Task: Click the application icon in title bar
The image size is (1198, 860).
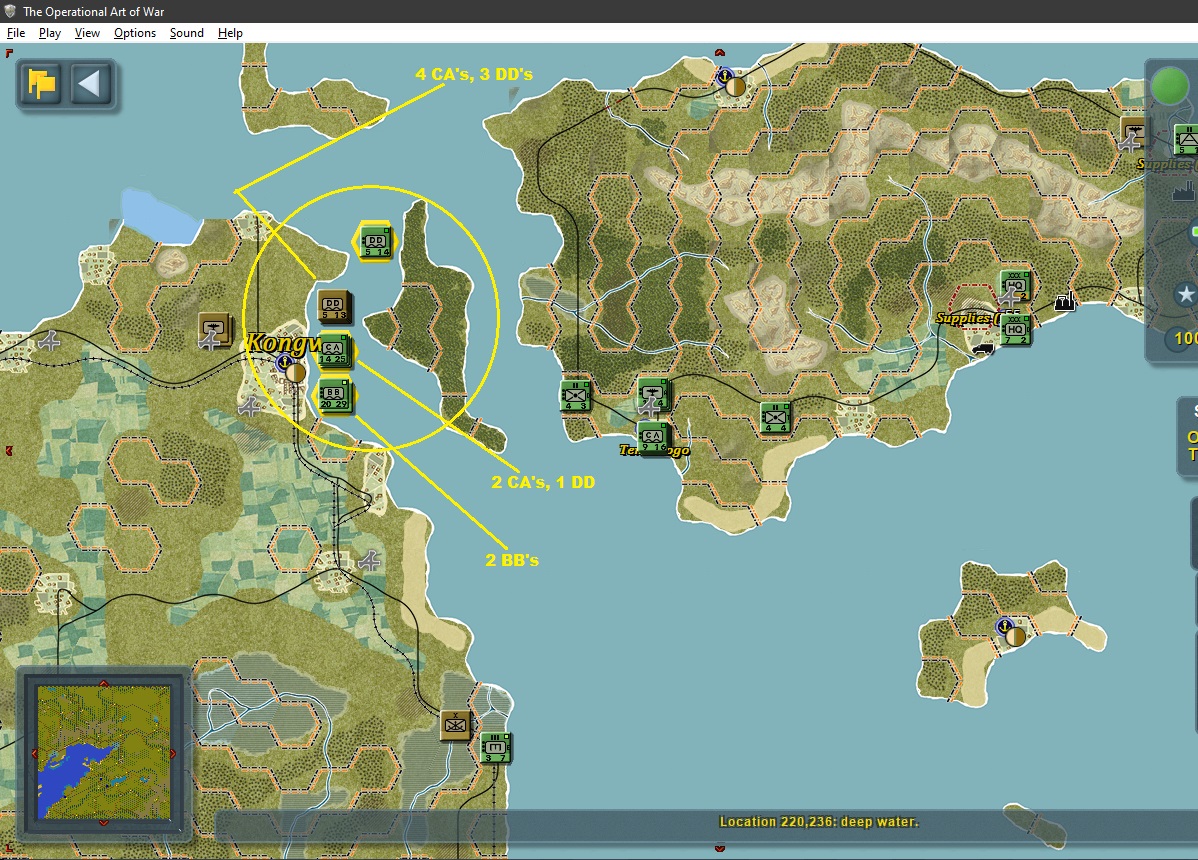Action: coord(10,11)
